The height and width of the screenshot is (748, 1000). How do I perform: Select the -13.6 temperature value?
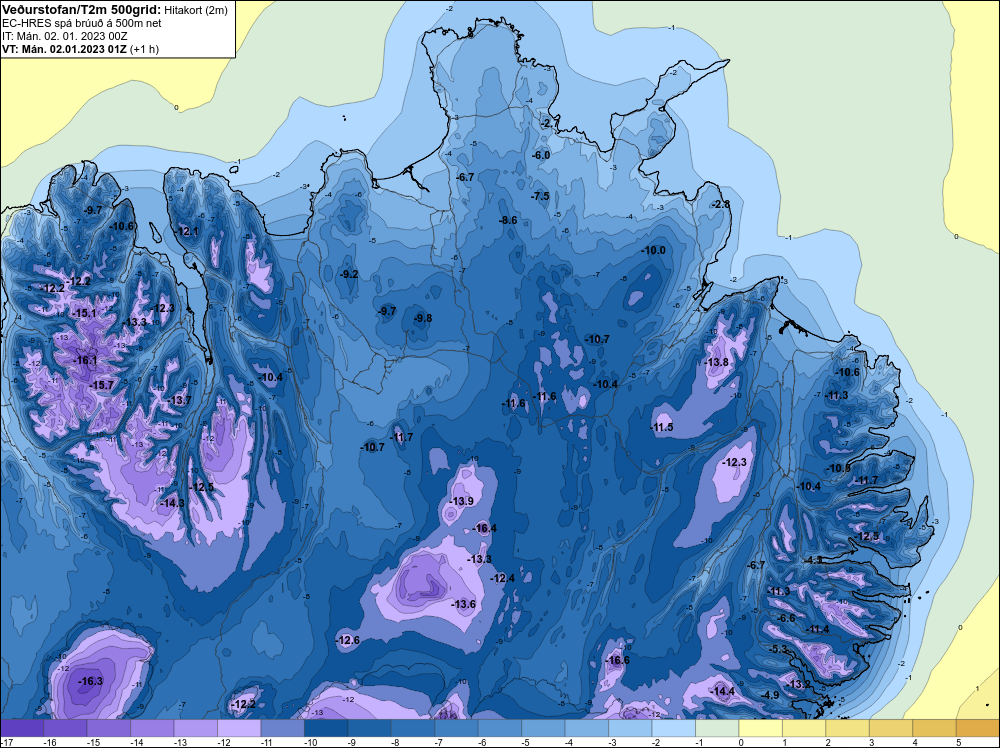click(464, 604)
